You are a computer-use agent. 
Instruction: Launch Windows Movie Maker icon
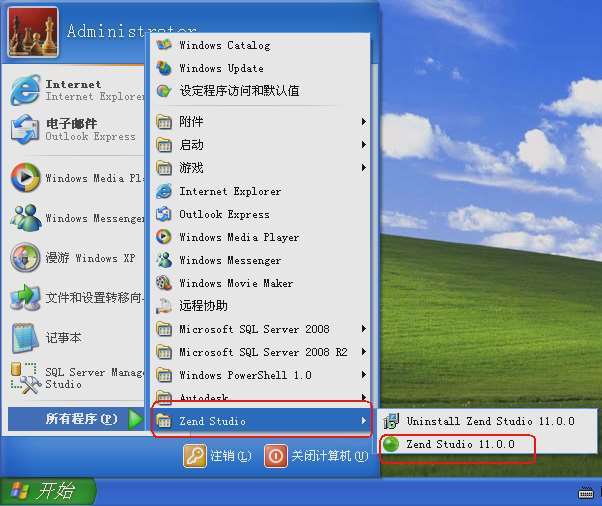coord(164,283)
